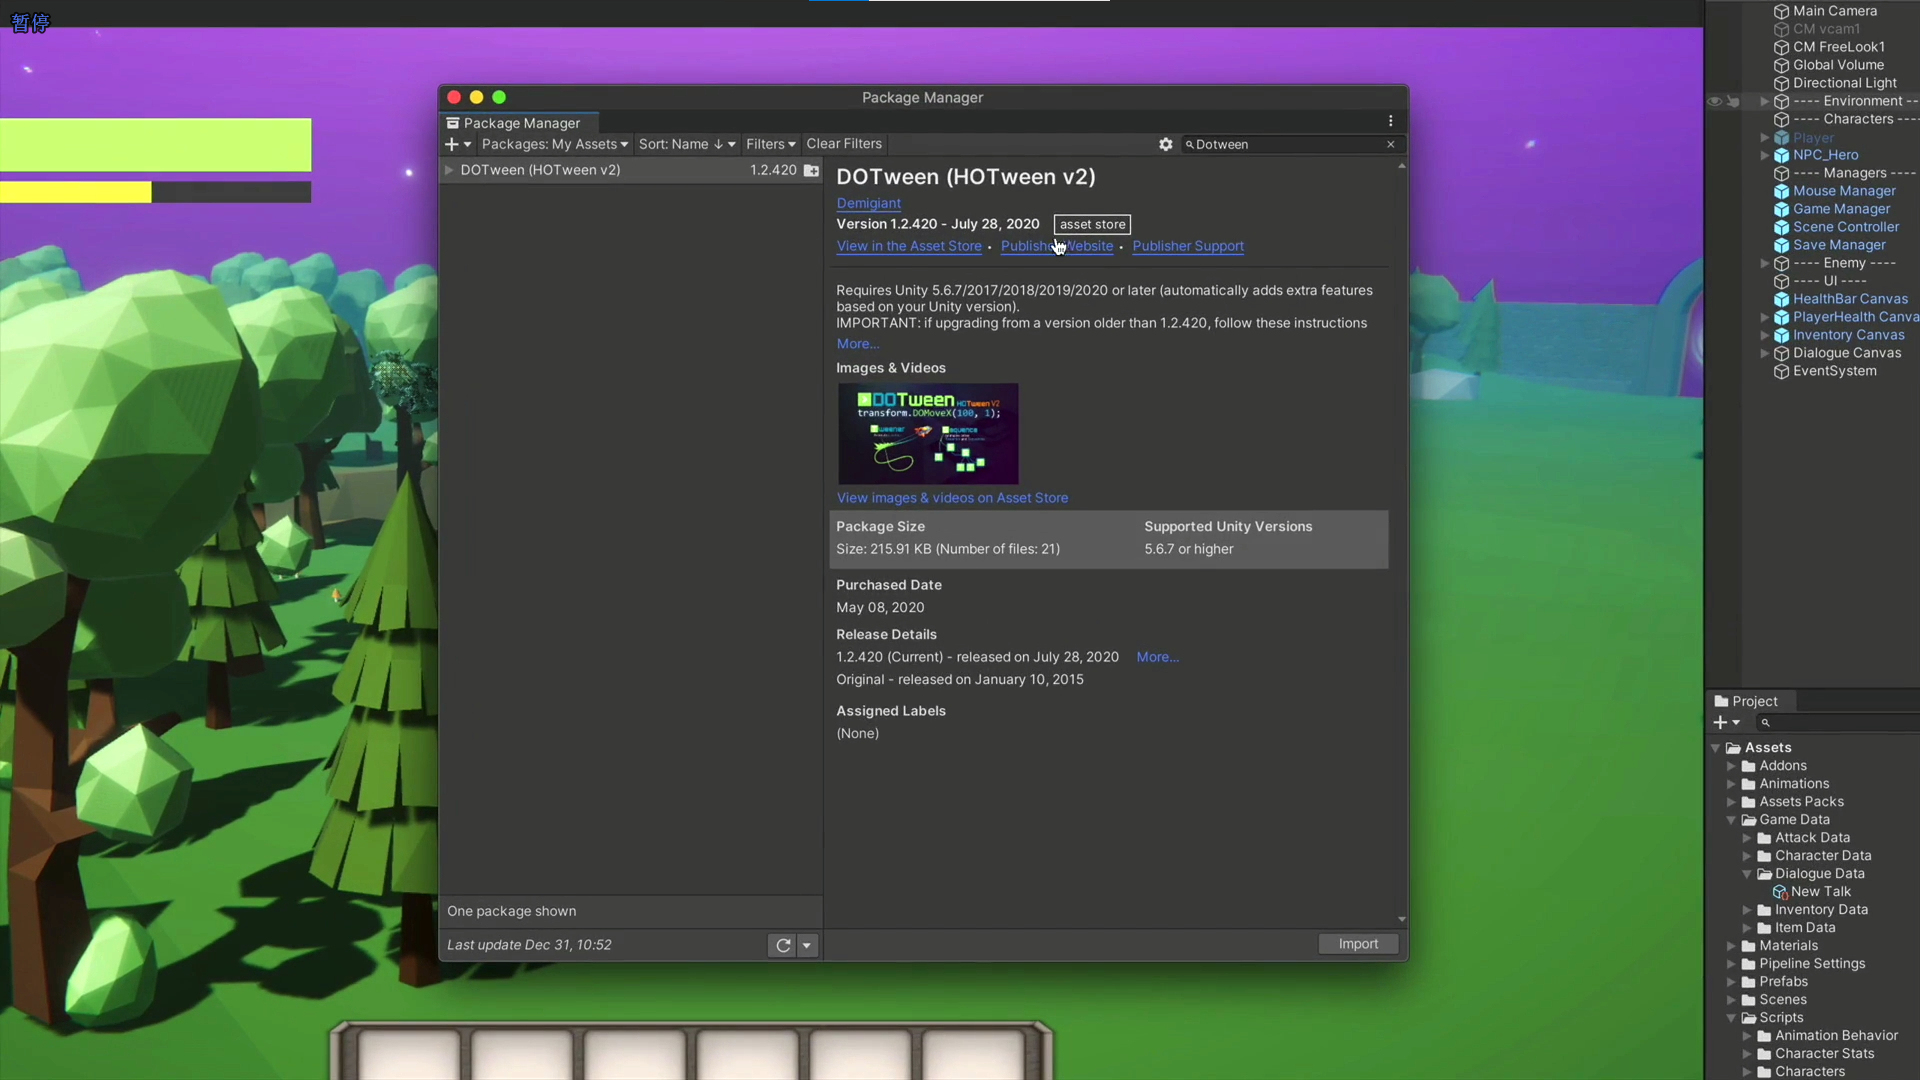1920x1080 pixels.
Task: Open the Filters dropdown
Action: 770,144
